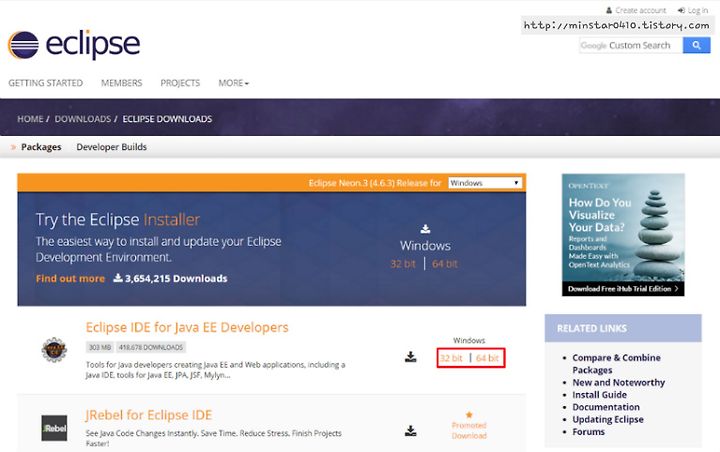Download Java EE Developers 64 bit
Viewport: 720px width, 452px height.
(487, 358)
